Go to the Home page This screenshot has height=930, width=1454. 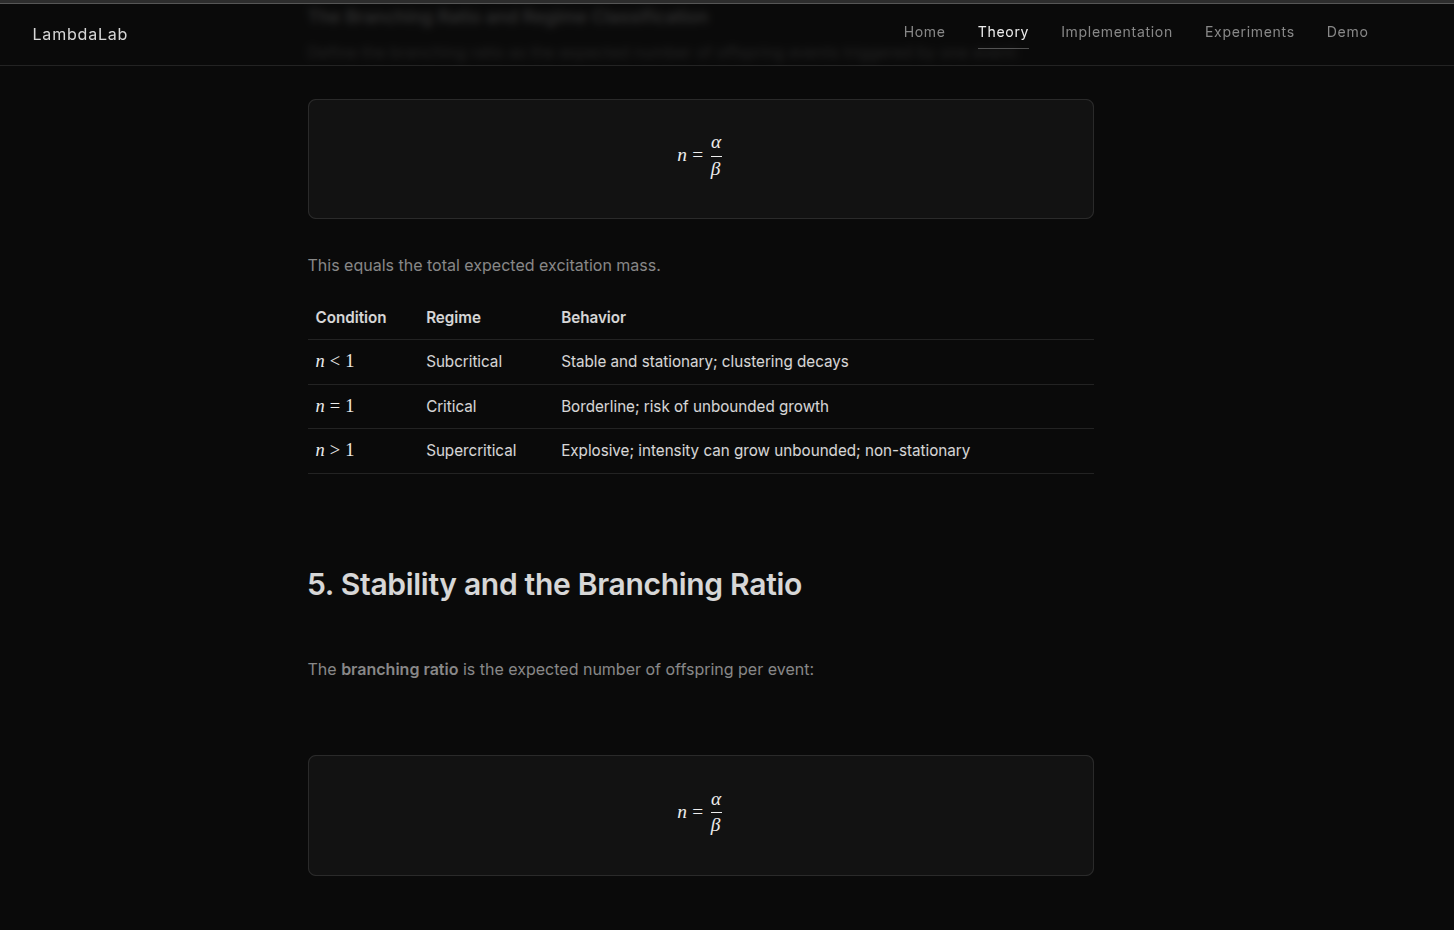(924, 32)
